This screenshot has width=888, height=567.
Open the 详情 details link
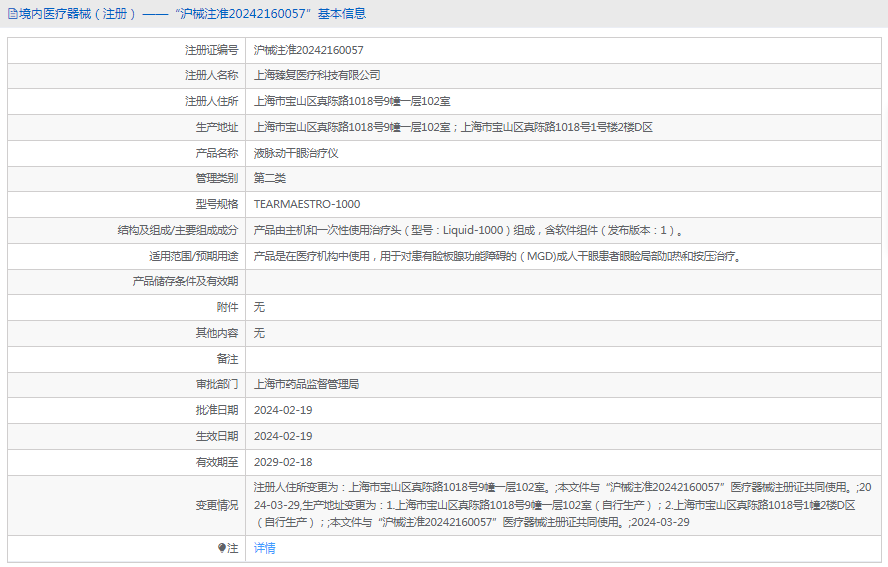pos(264,548)
